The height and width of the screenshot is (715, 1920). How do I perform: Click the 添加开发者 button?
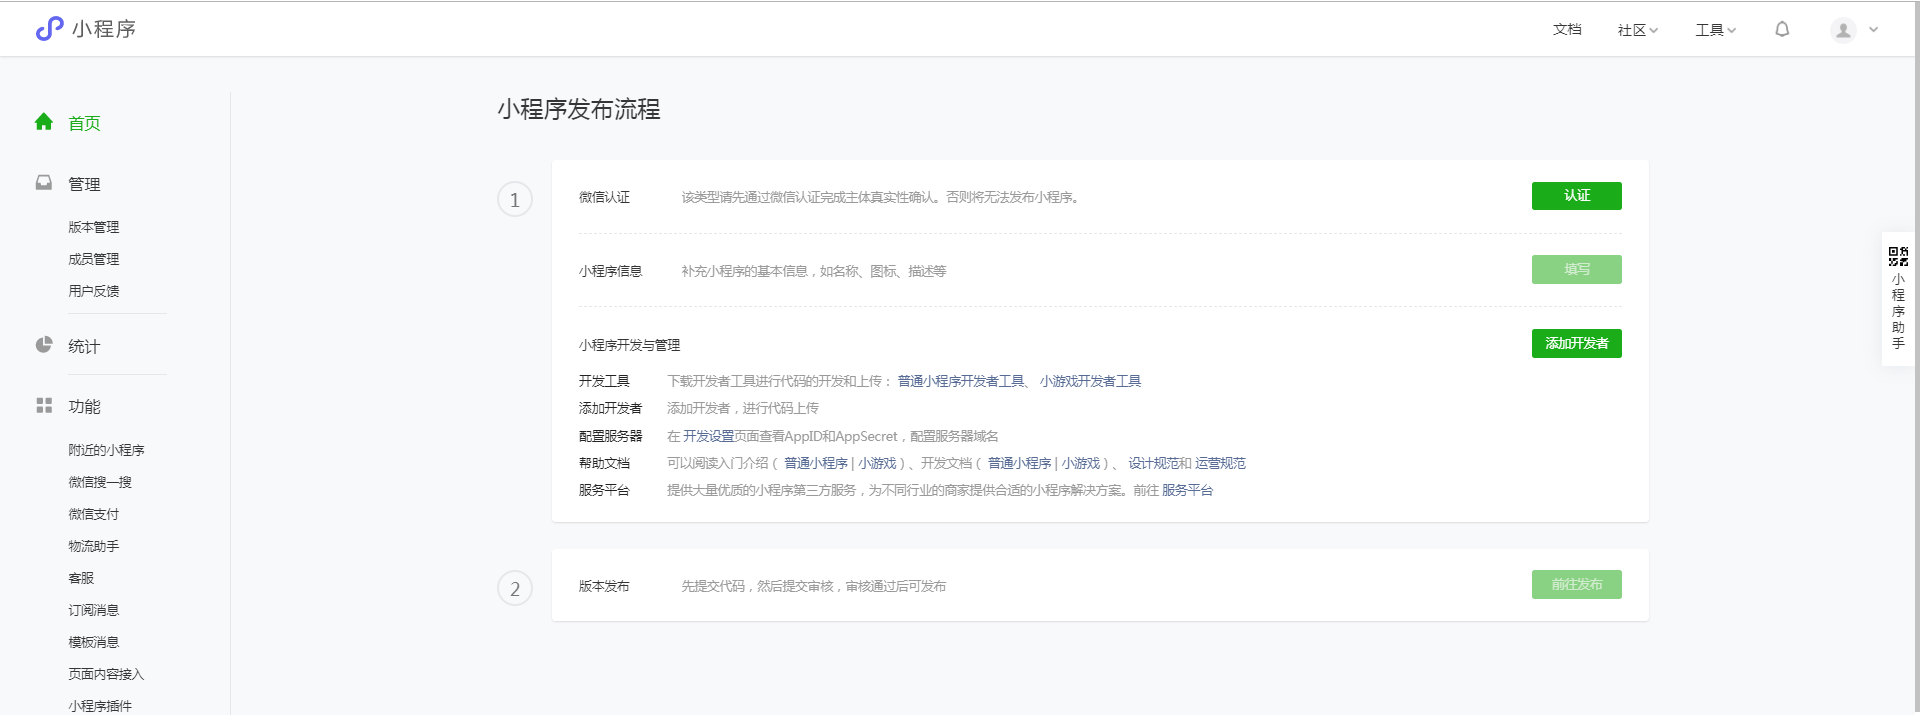(1576, 344)
